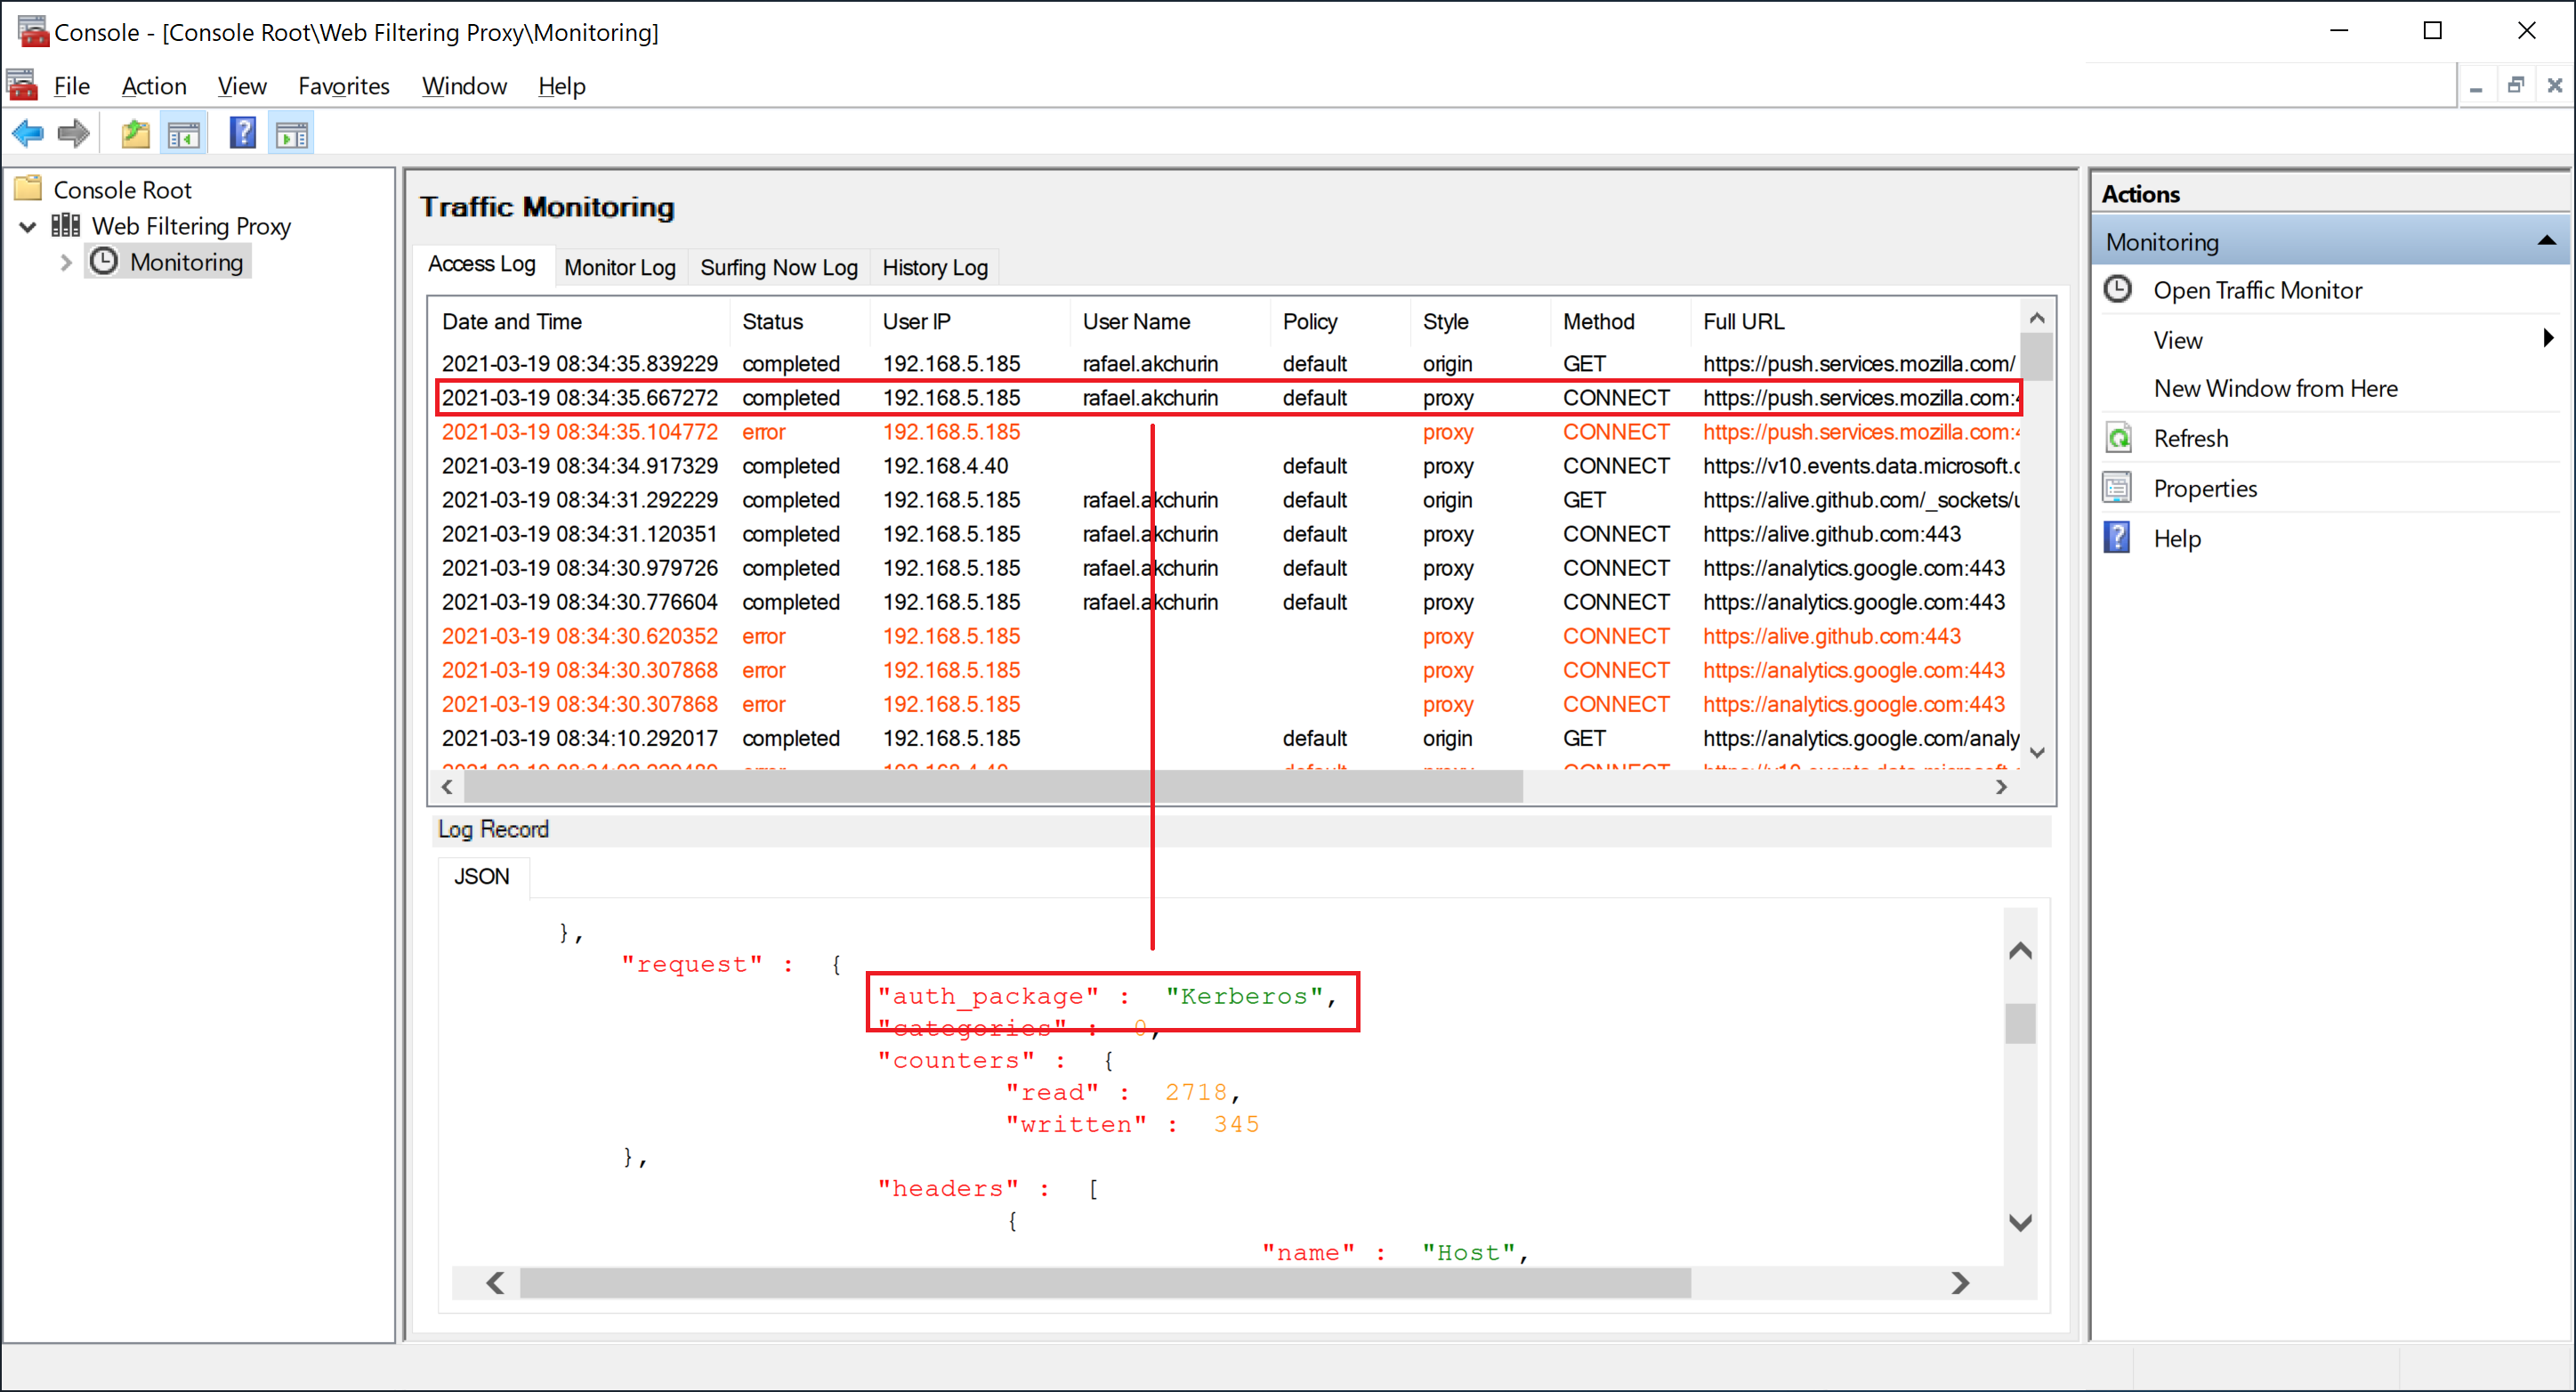Click the Web Filtering Proxy server icon

point(65,225)
